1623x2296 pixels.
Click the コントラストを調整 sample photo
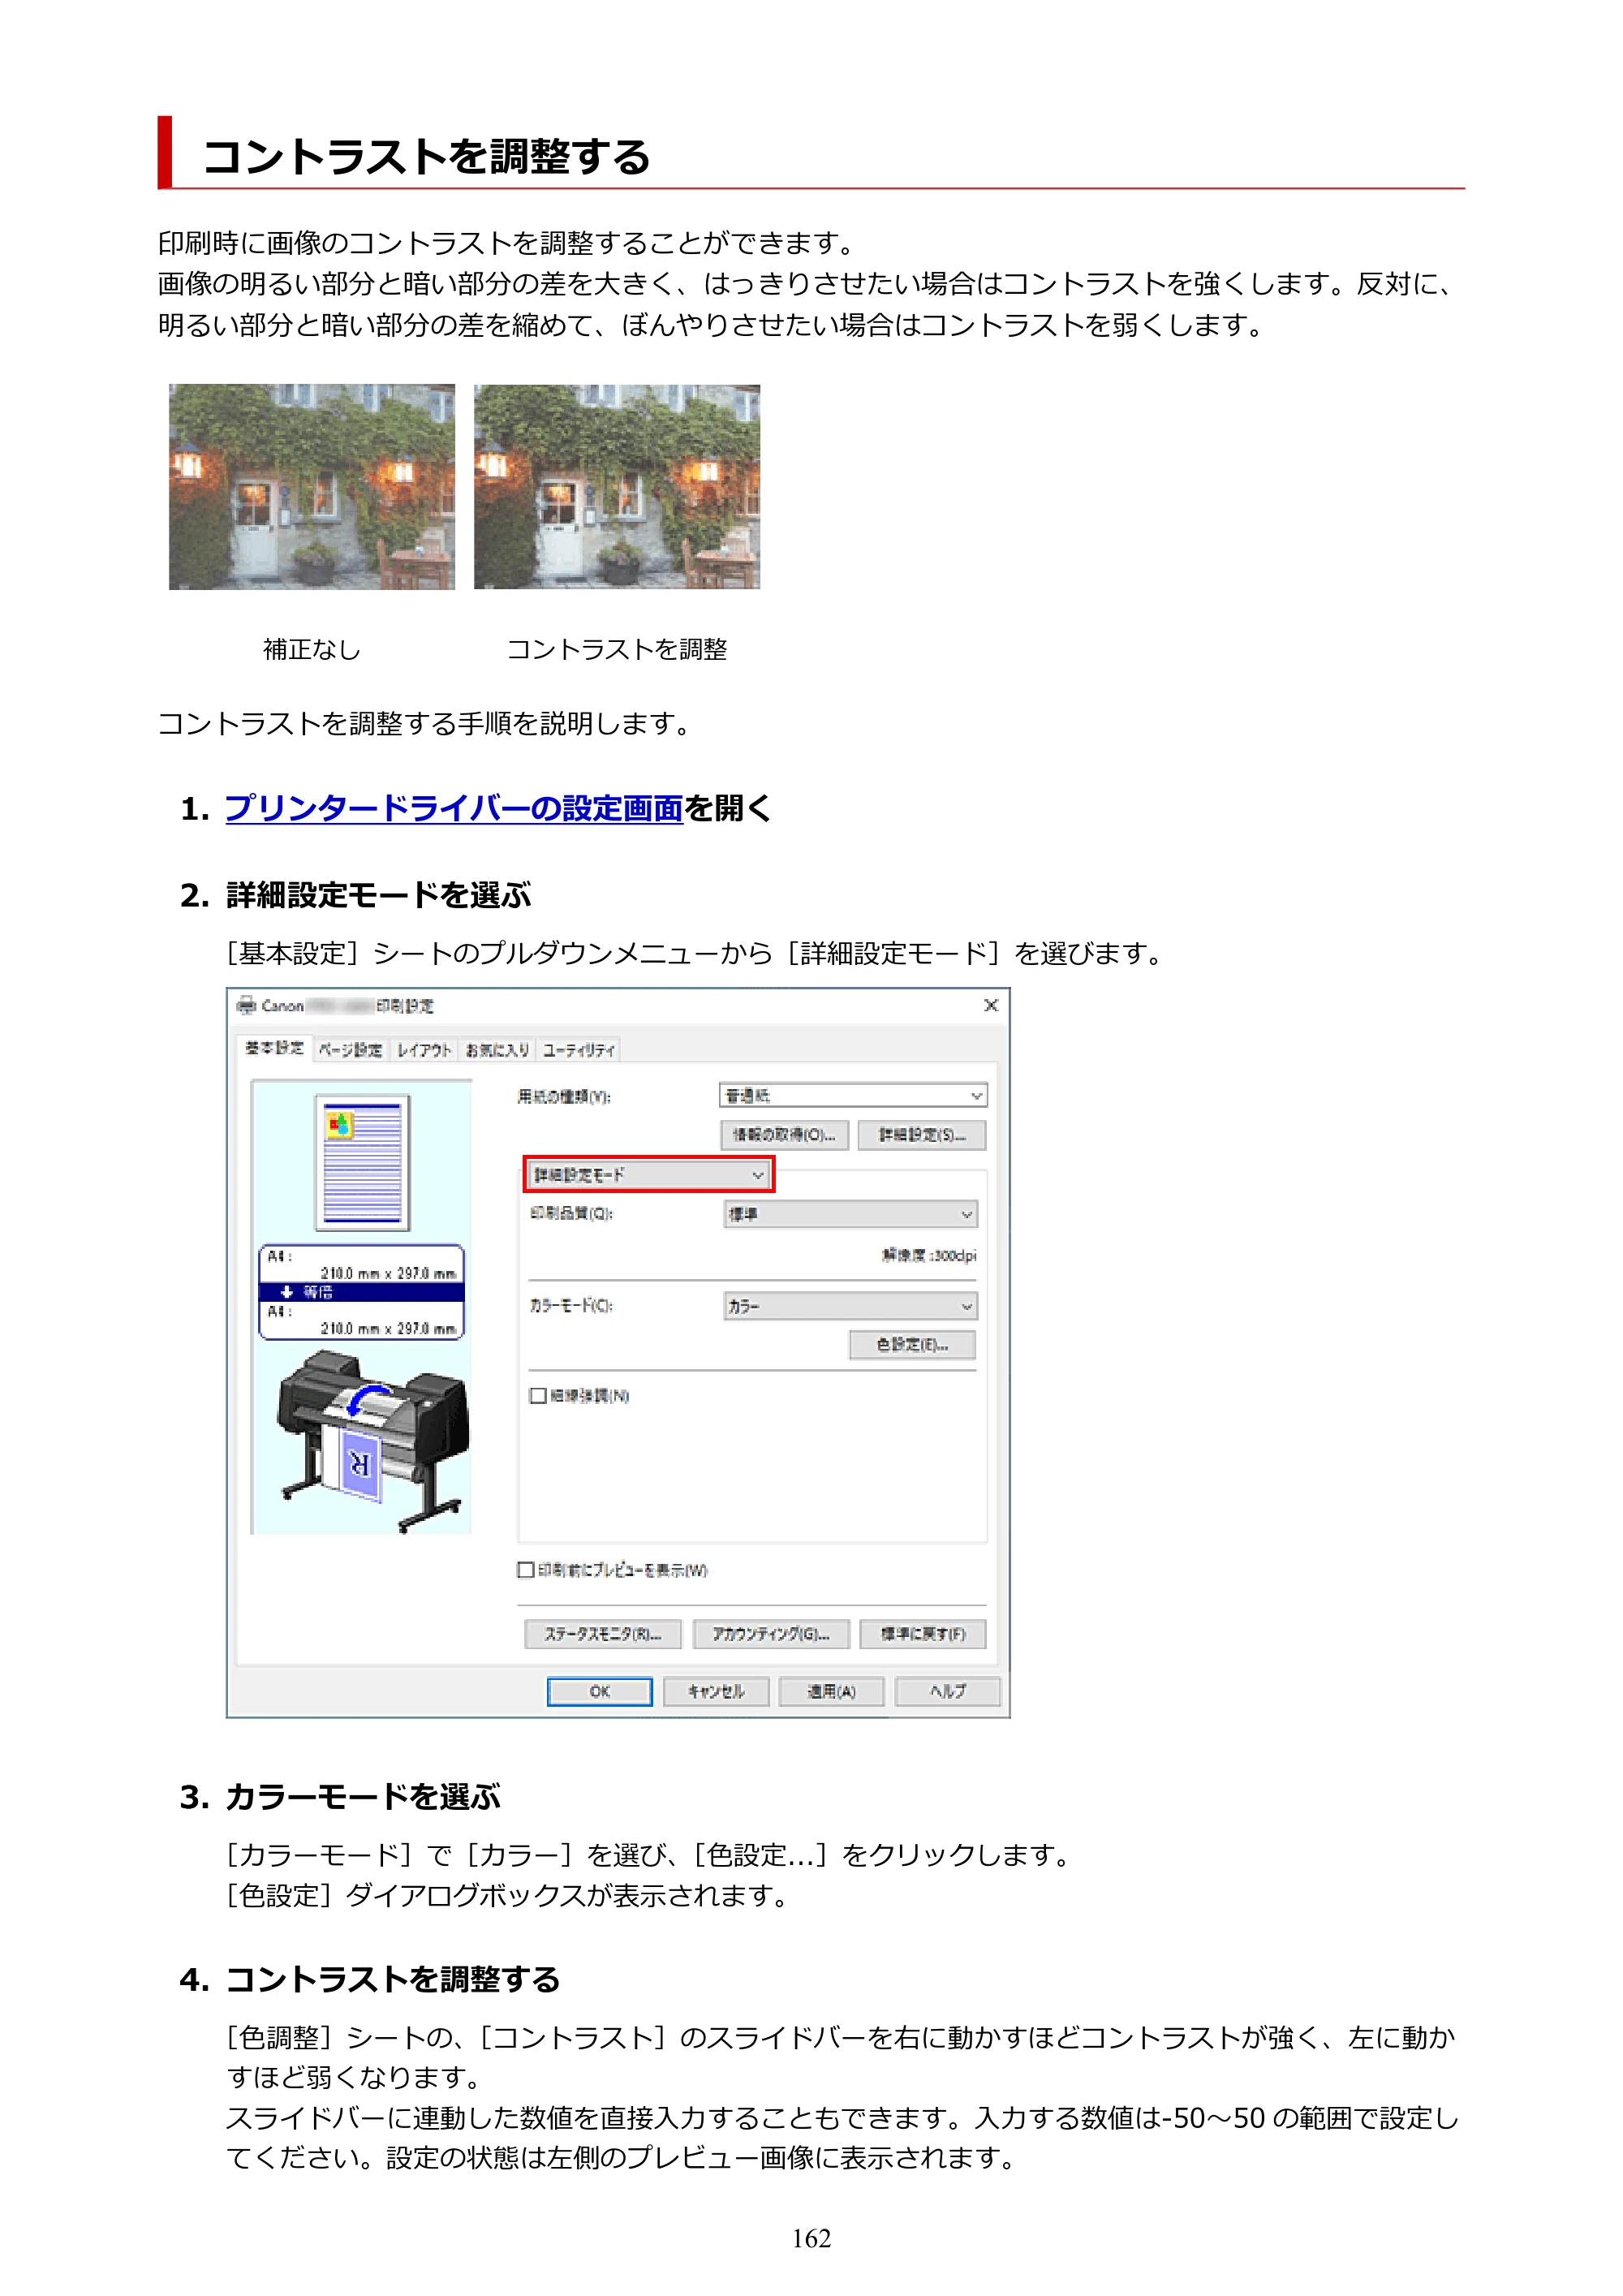click(617, 487)
